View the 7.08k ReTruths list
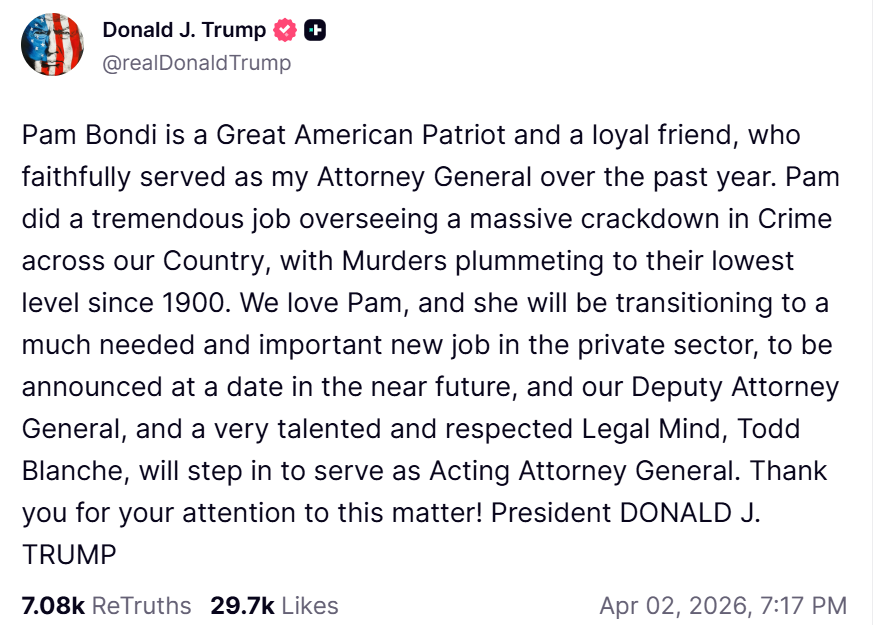The height and width of the screenshot is (625, 896). coord(106,605)
